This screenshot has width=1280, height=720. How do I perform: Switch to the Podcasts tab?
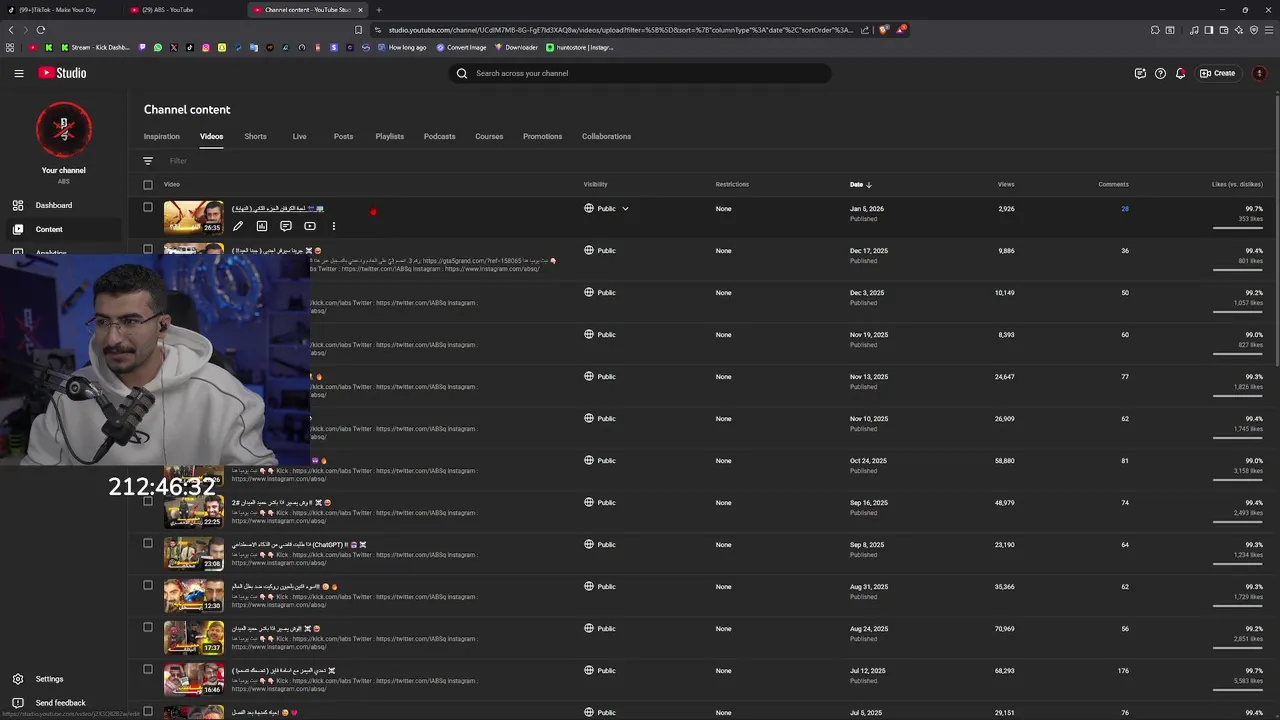439,136
